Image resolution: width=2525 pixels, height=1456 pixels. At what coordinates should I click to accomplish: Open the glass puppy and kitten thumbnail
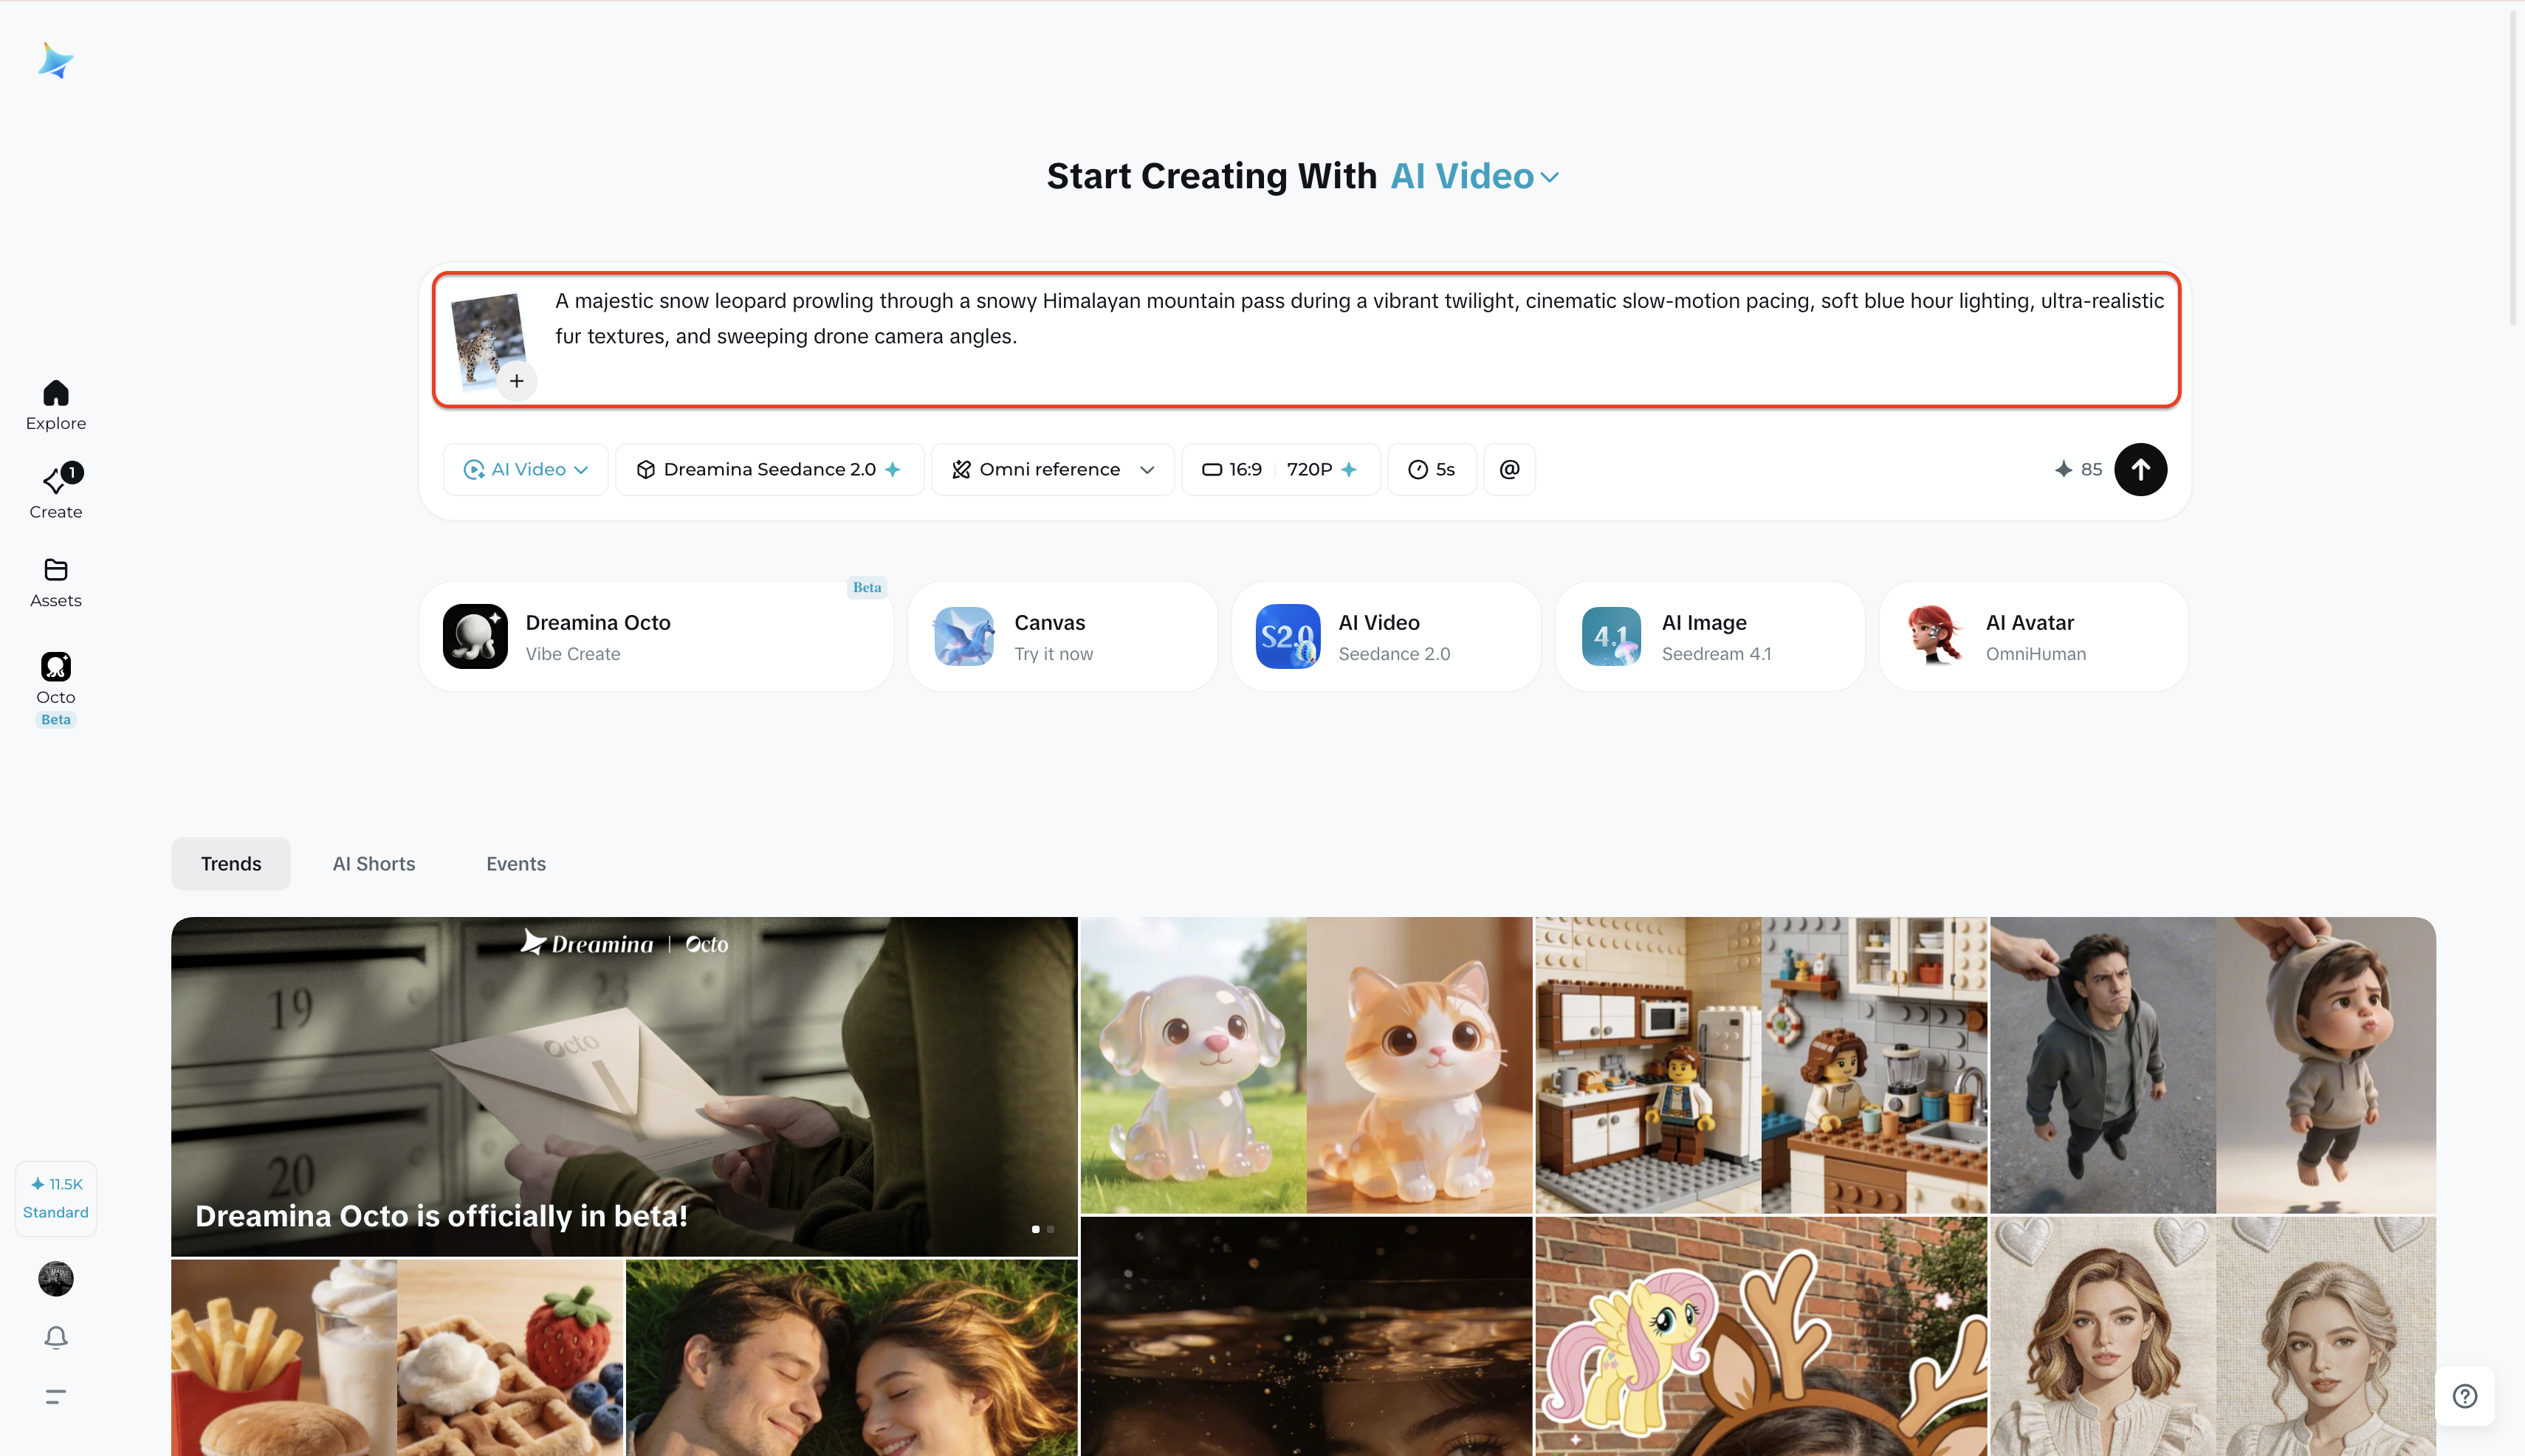point(1306,1065)
